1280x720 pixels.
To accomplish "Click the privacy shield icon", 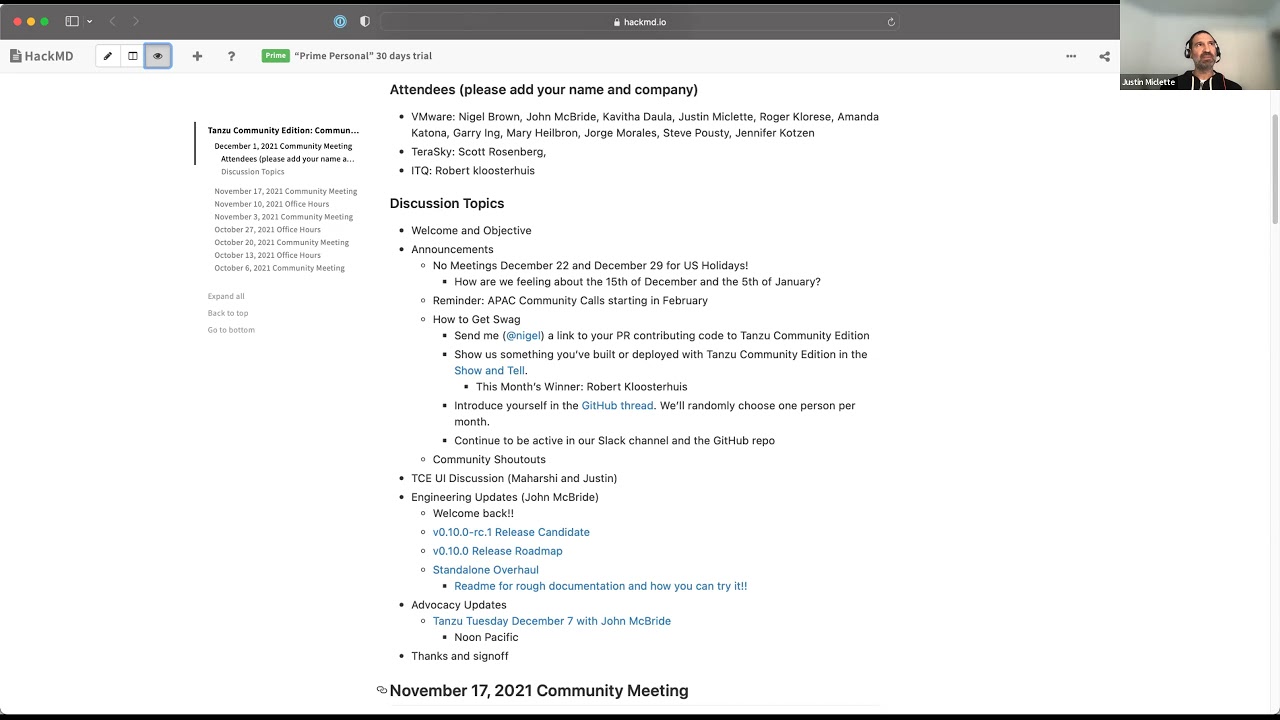I will pos(364,21).
